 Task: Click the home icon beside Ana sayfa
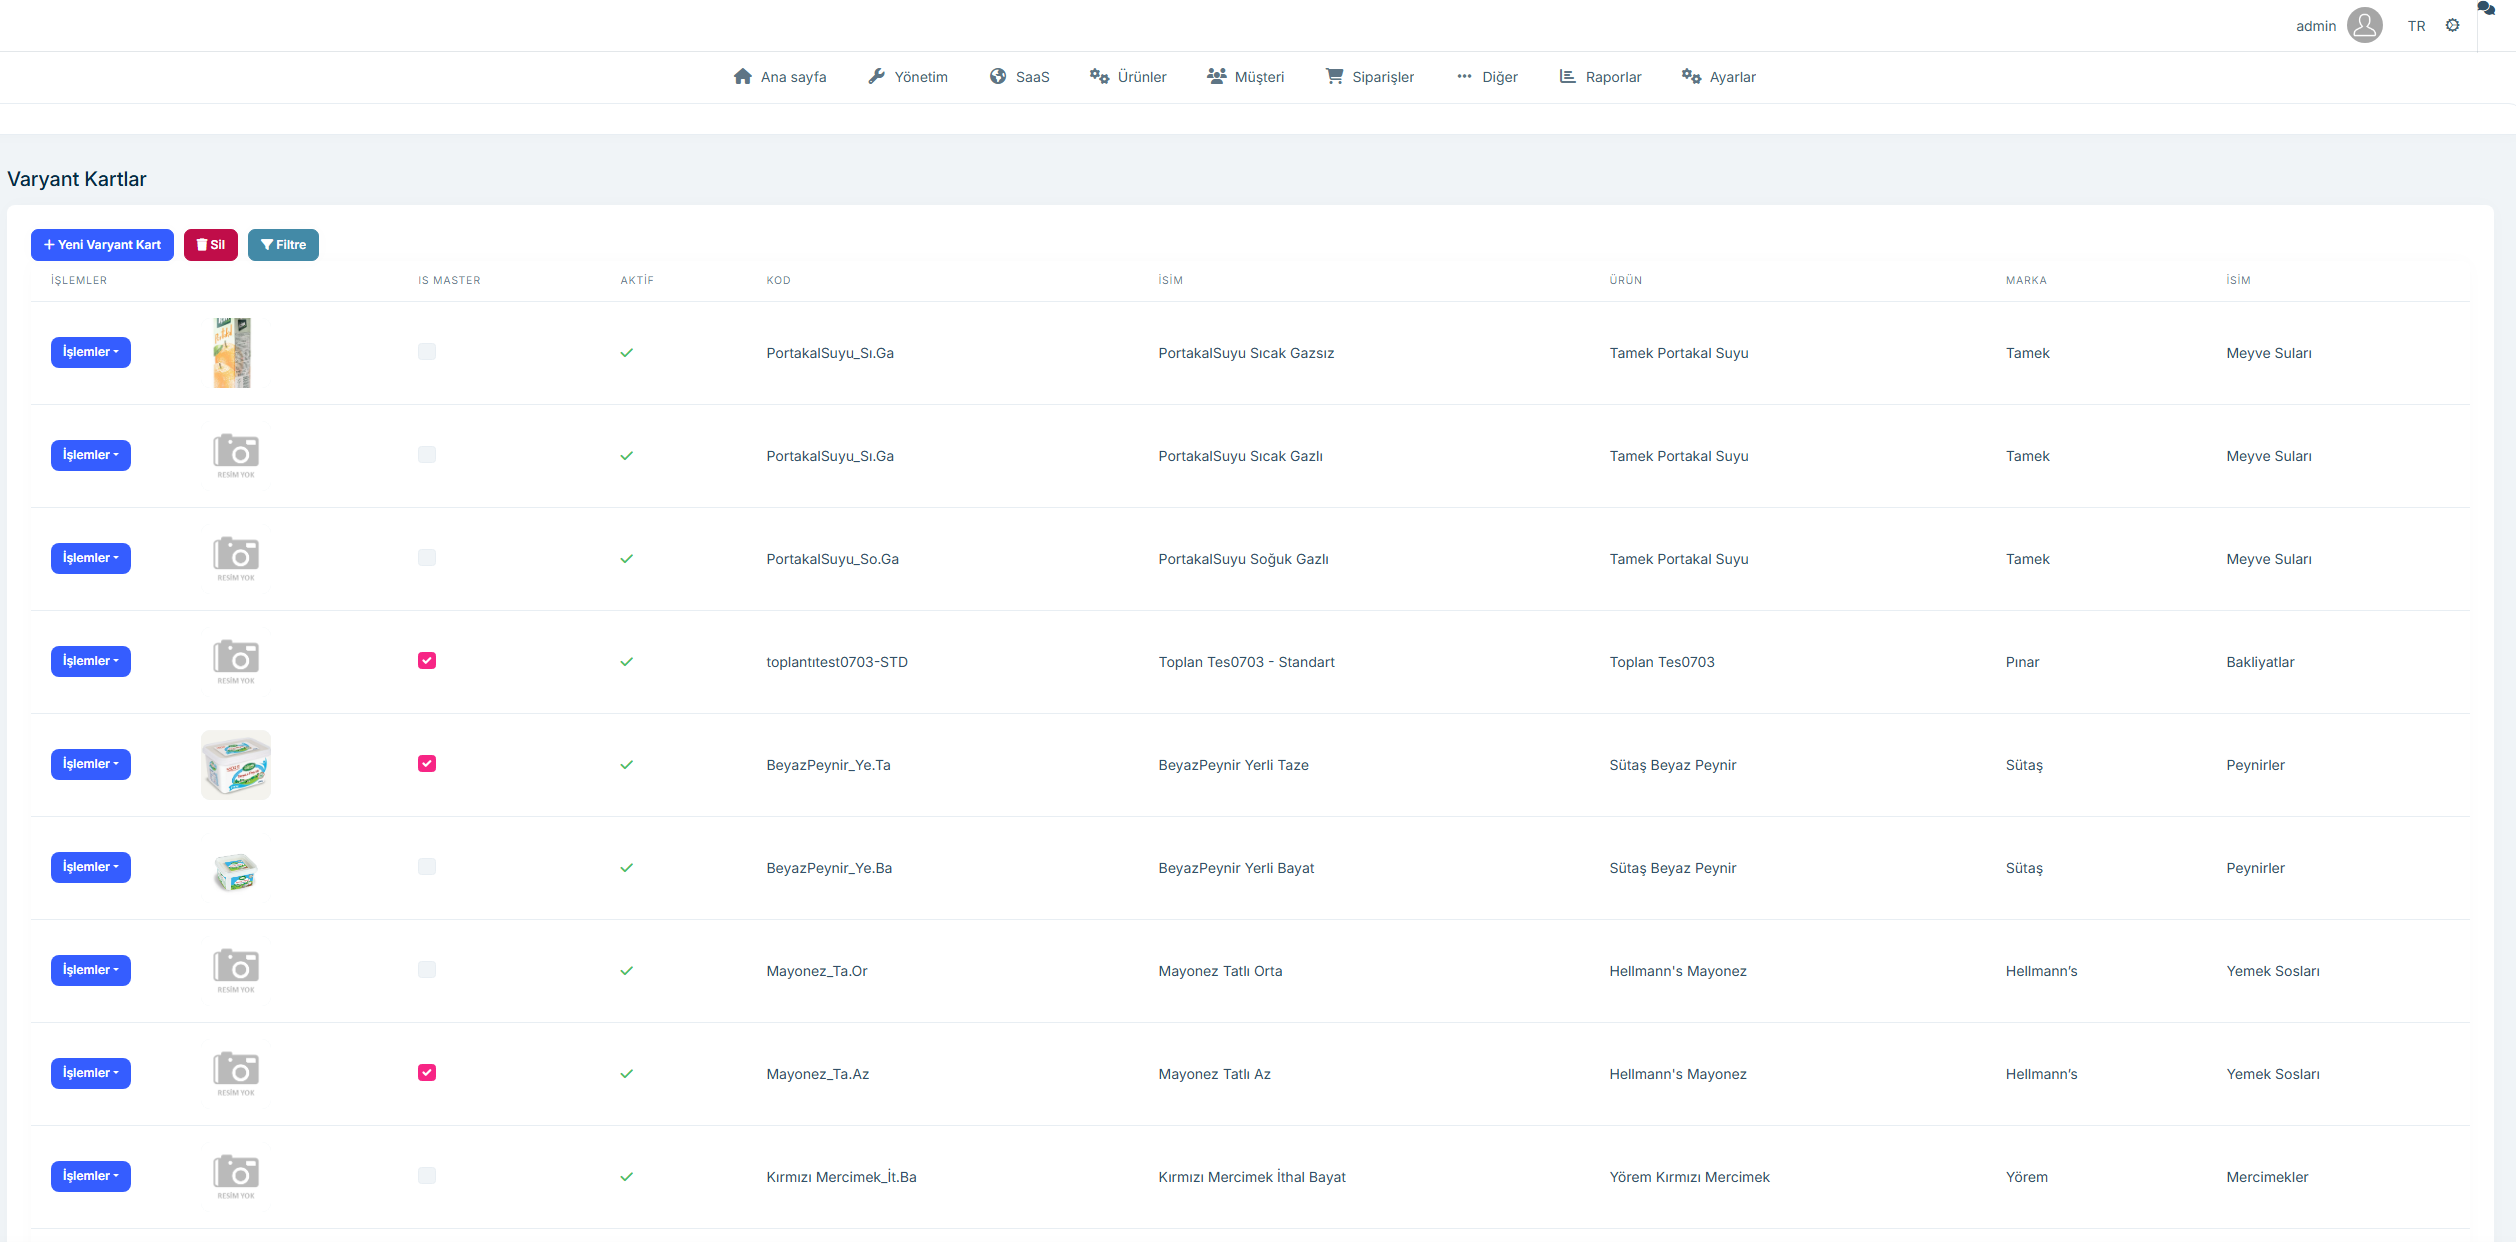[742, 76]
